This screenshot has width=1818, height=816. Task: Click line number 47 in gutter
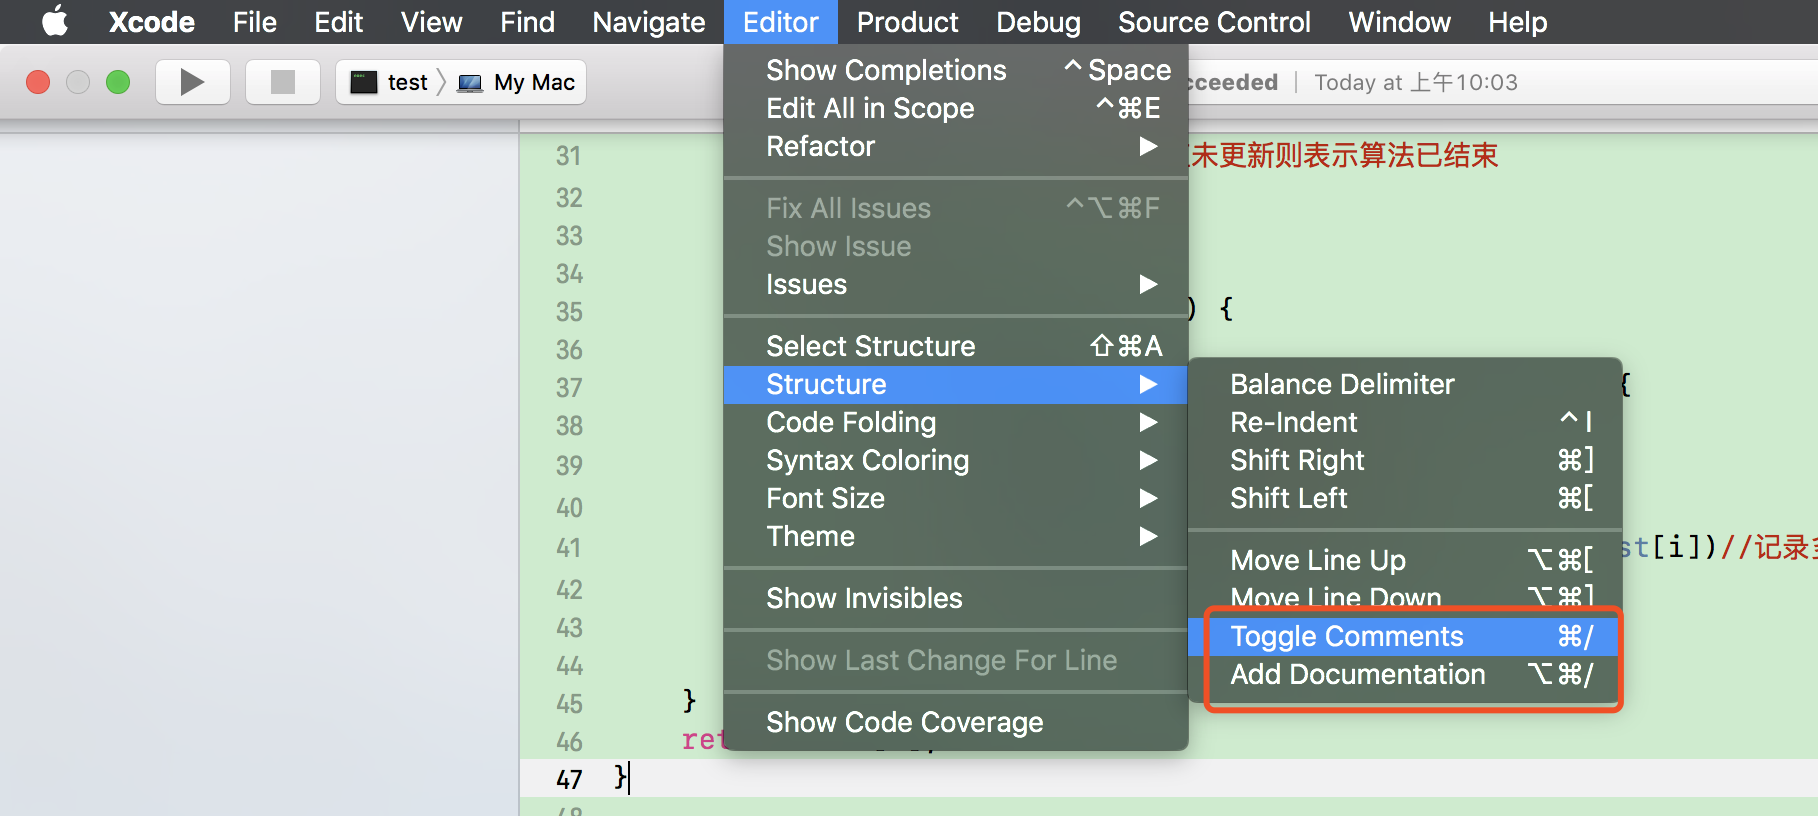(569, 779)
